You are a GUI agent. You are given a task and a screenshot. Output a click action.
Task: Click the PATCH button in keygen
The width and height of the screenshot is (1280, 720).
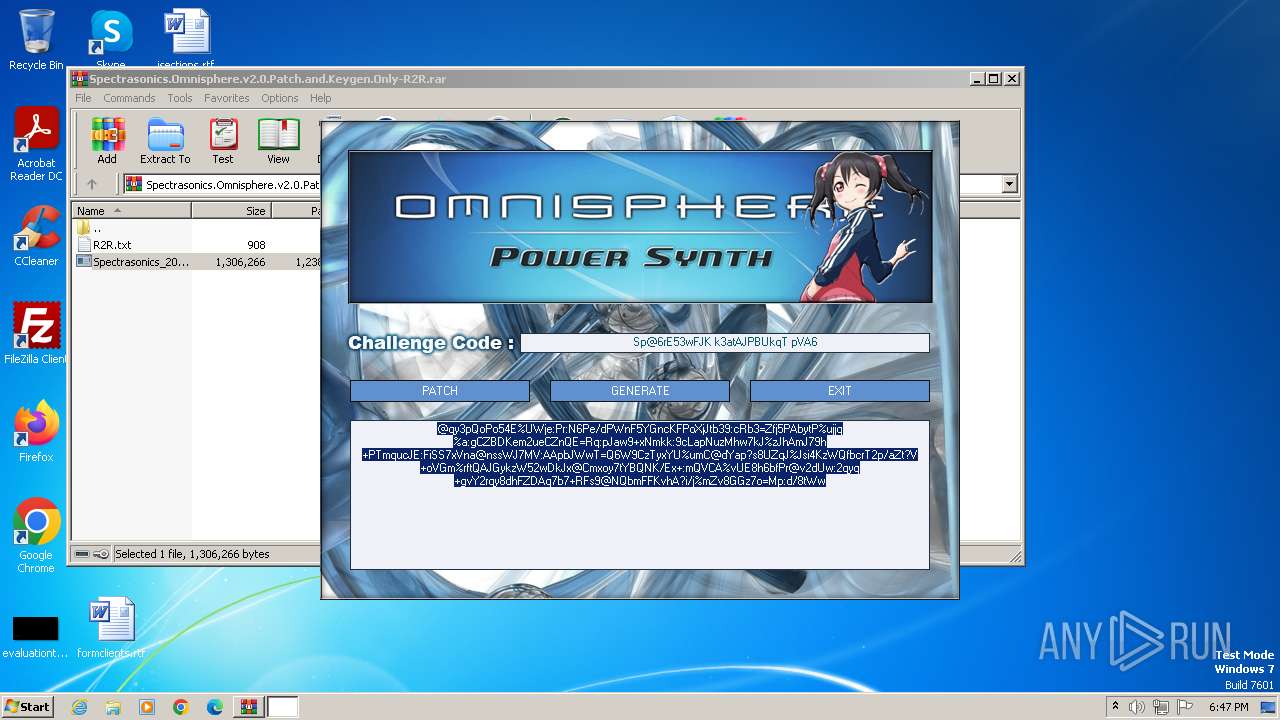click(x=440, y=391)
